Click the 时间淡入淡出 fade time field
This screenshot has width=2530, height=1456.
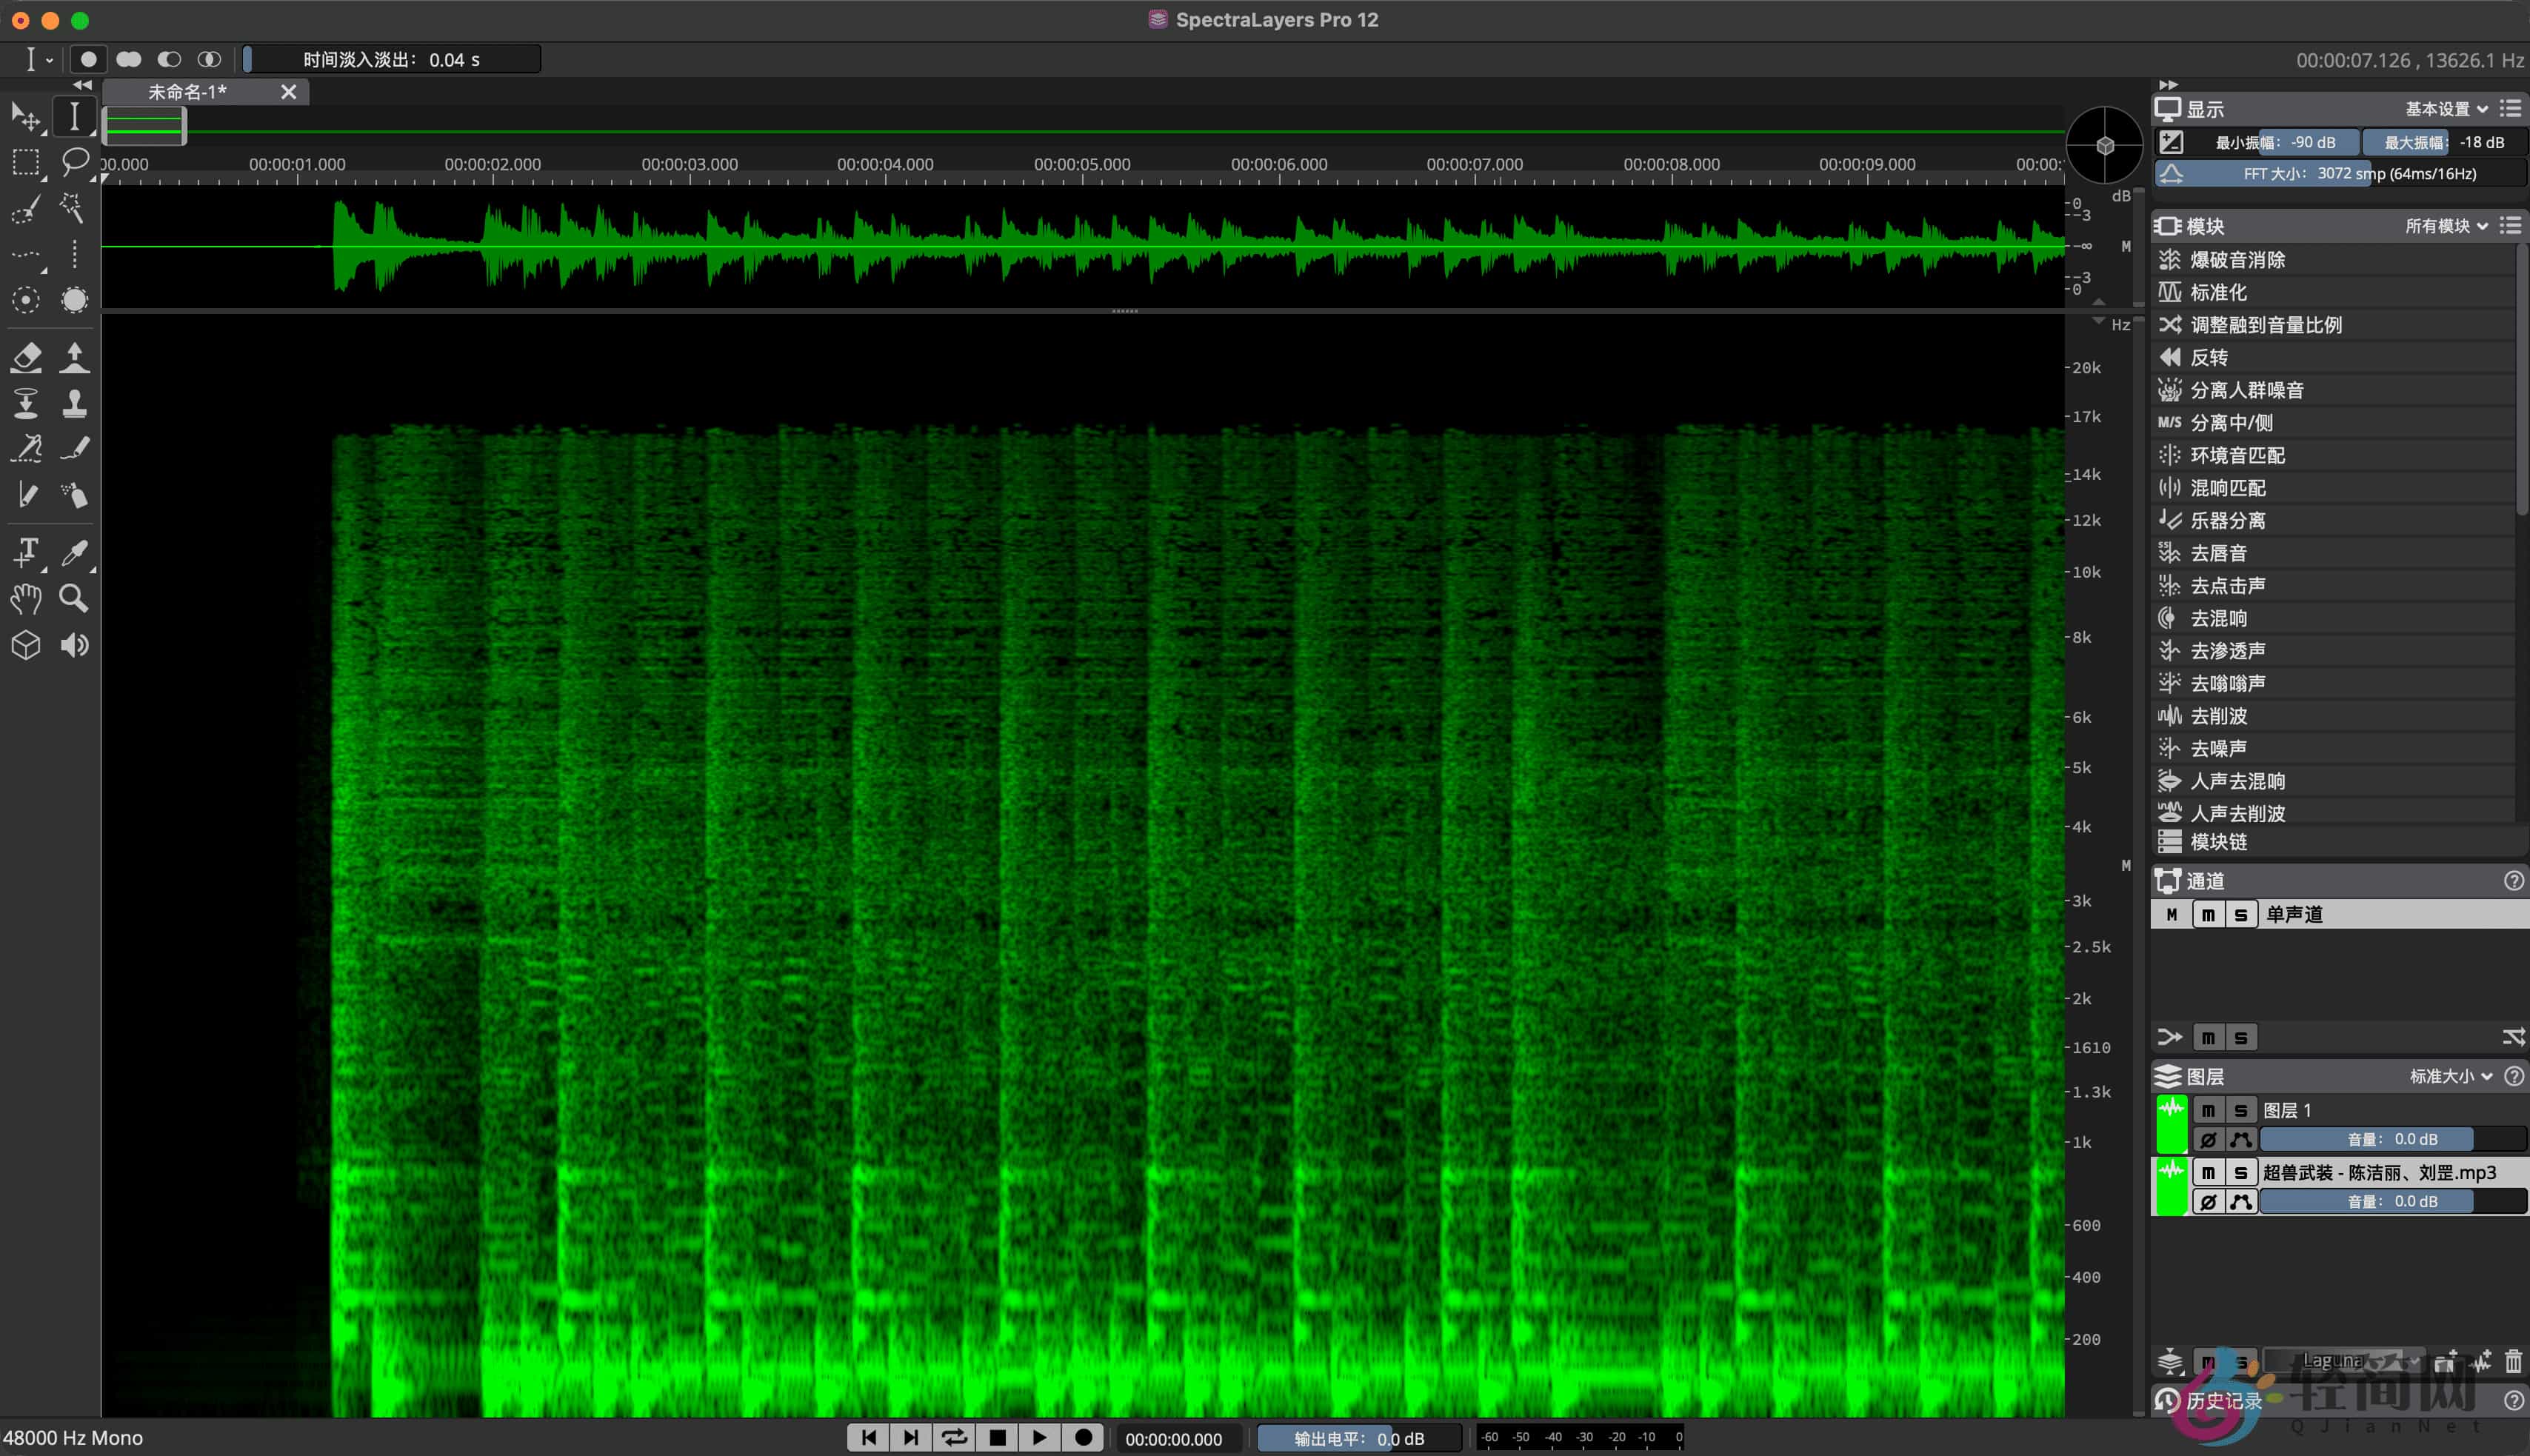pyautogui.click(x=392, y=60)
